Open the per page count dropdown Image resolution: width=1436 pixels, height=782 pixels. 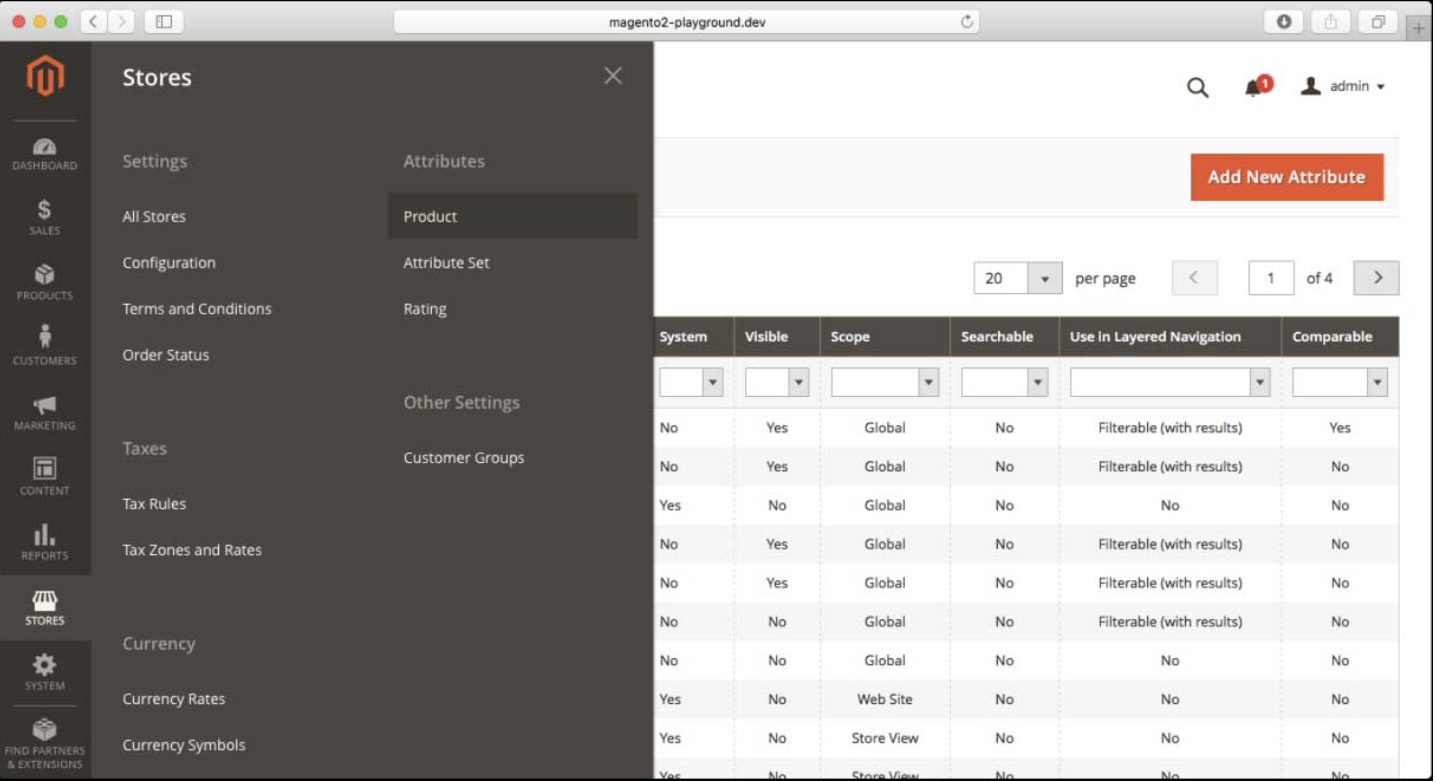coord(1046,278)
